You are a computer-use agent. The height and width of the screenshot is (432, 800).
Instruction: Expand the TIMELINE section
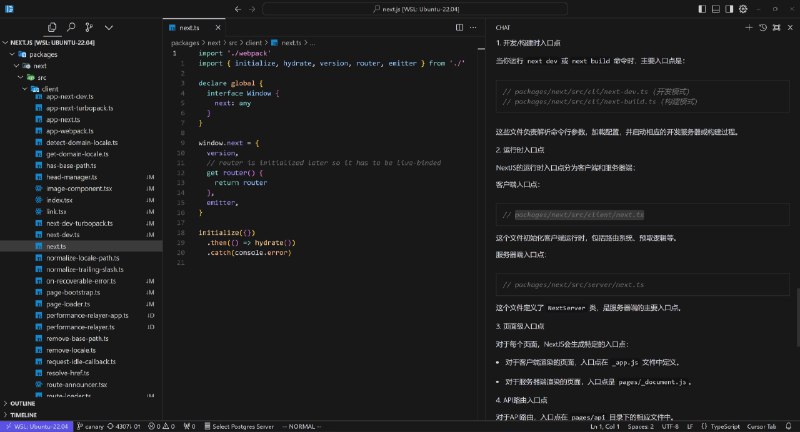pyautogui.click(x=81, y=415)
